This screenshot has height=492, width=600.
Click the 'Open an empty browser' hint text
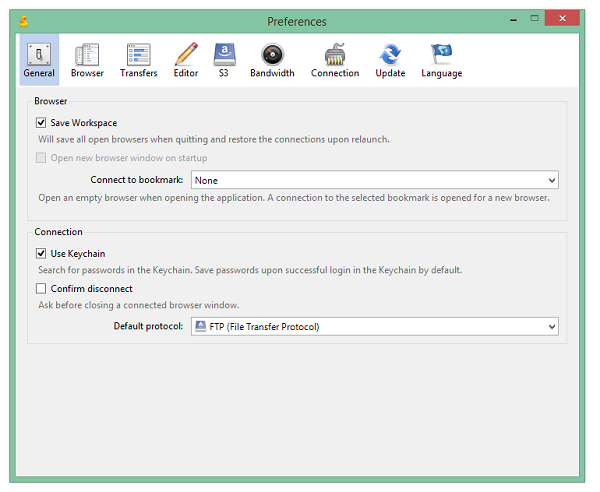coord(293,198)
